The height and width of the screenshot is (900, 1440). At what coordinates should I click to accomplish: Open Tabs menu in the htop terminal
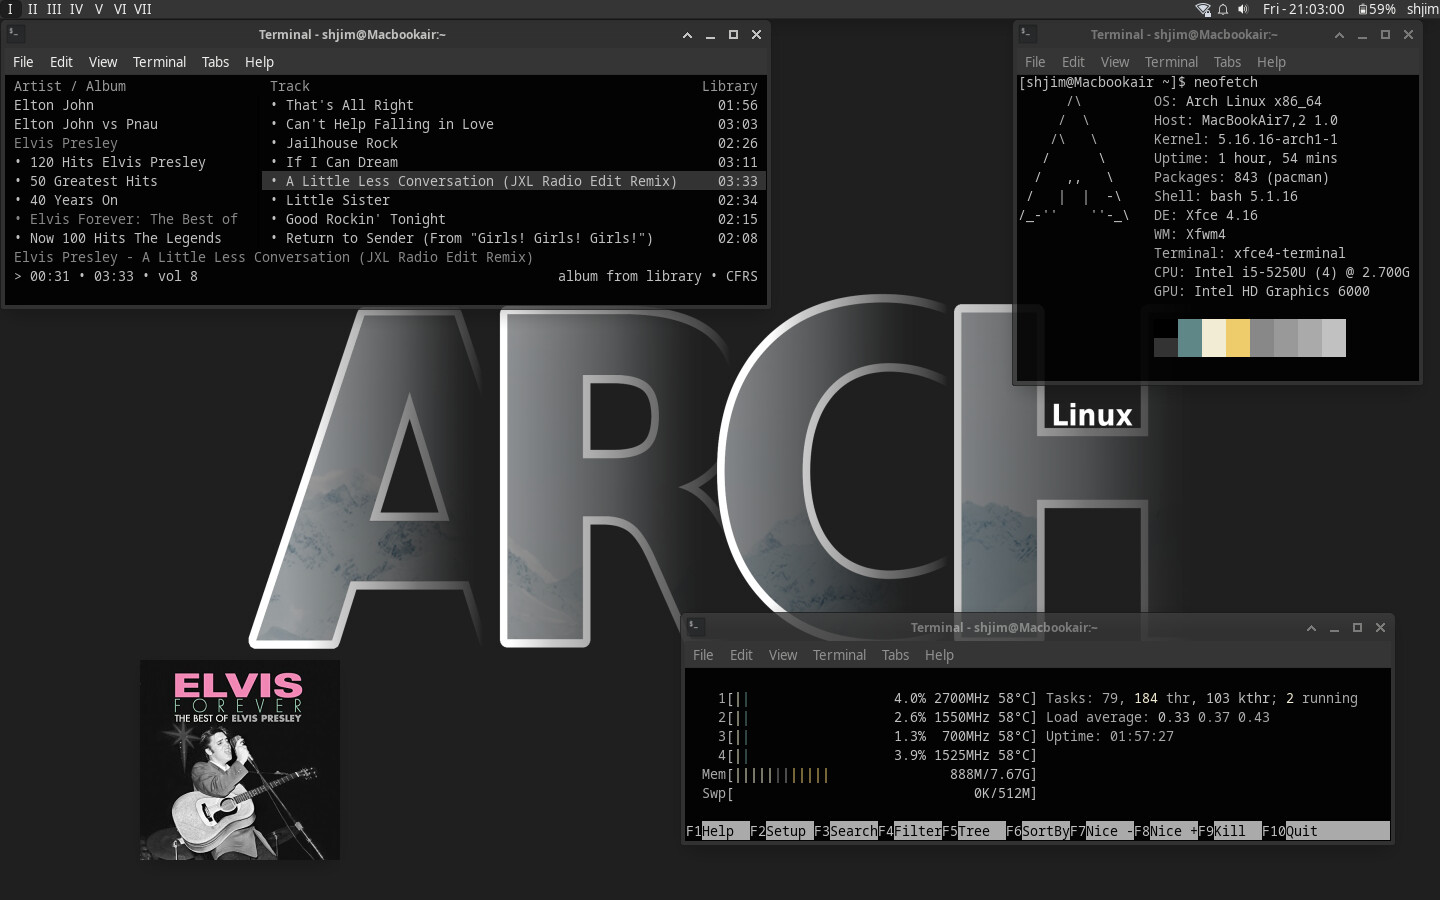[895, 655]
